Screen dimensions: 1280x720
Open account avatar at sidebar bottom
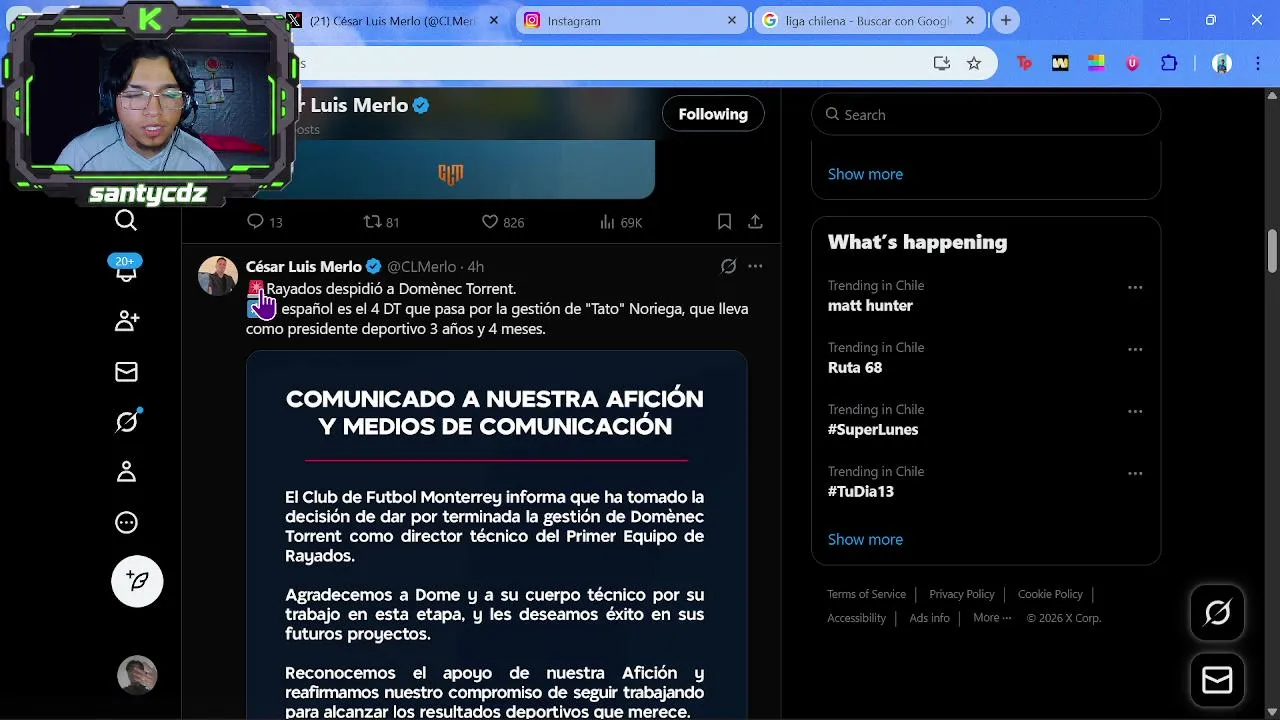click(x=137, y=675)
